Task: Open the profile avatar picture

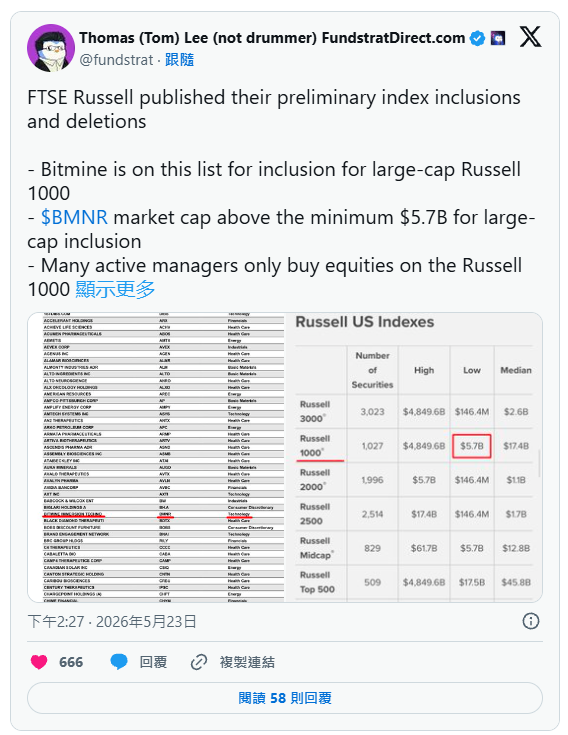Action: [51, 48]
